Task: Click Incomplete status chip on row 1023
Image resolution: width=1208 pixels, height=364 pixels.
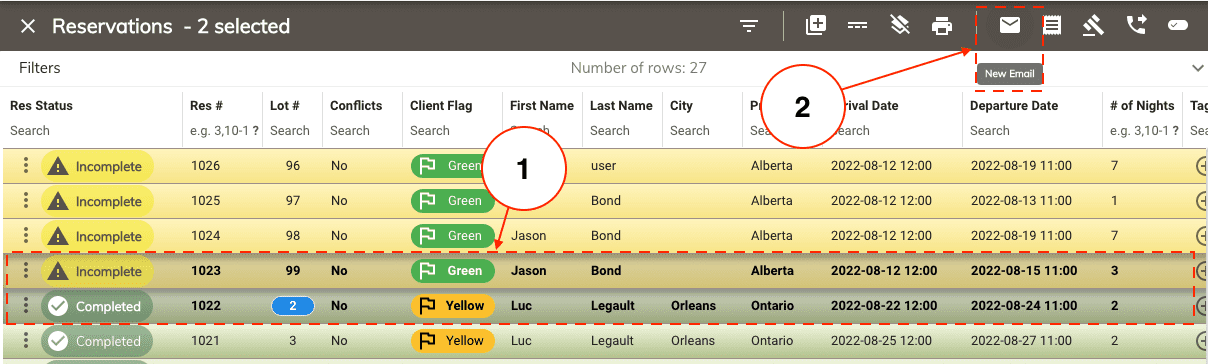Action: [97, 272]
